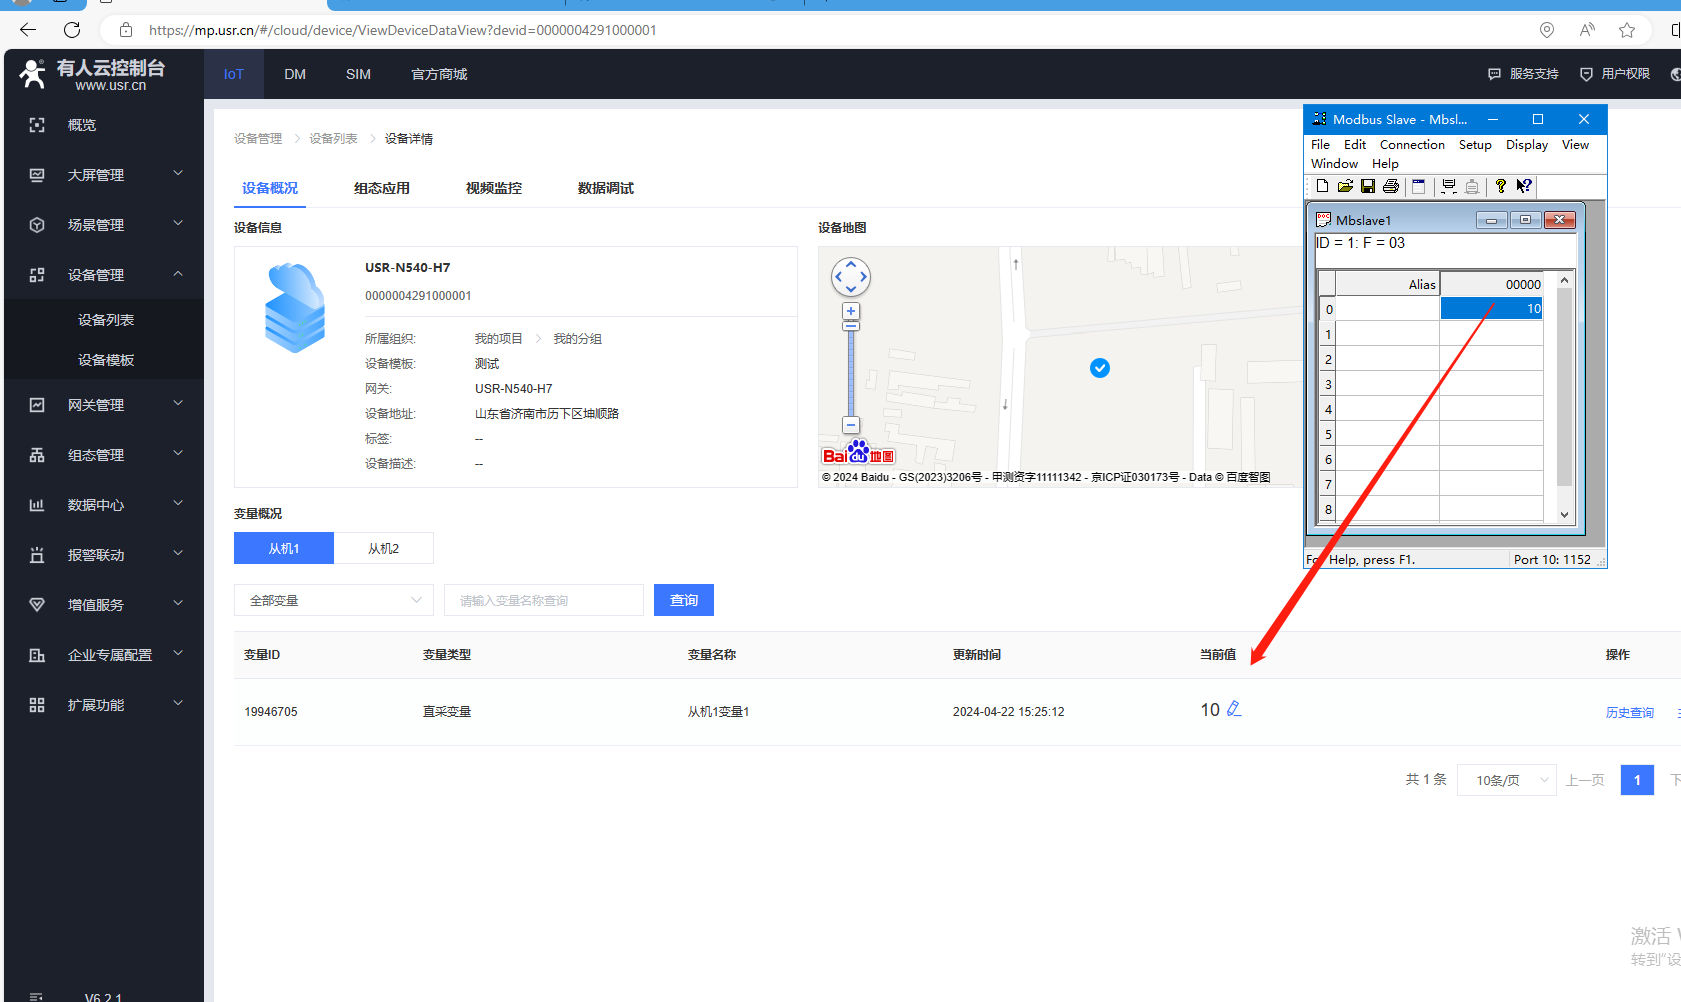Click the Print icon in Modbus toolbar
Screen dimensions: 1681x1002
[x=1391, y=186]
